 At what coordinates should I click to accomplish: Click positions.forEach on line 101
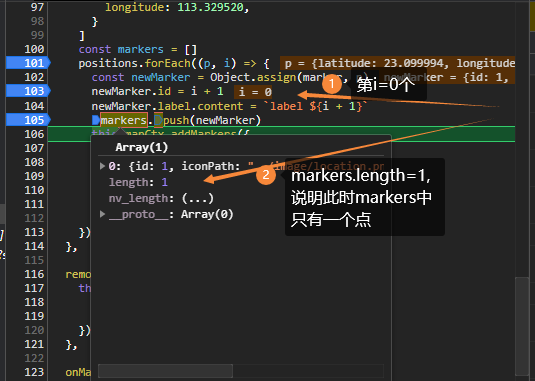pos(134,63)
